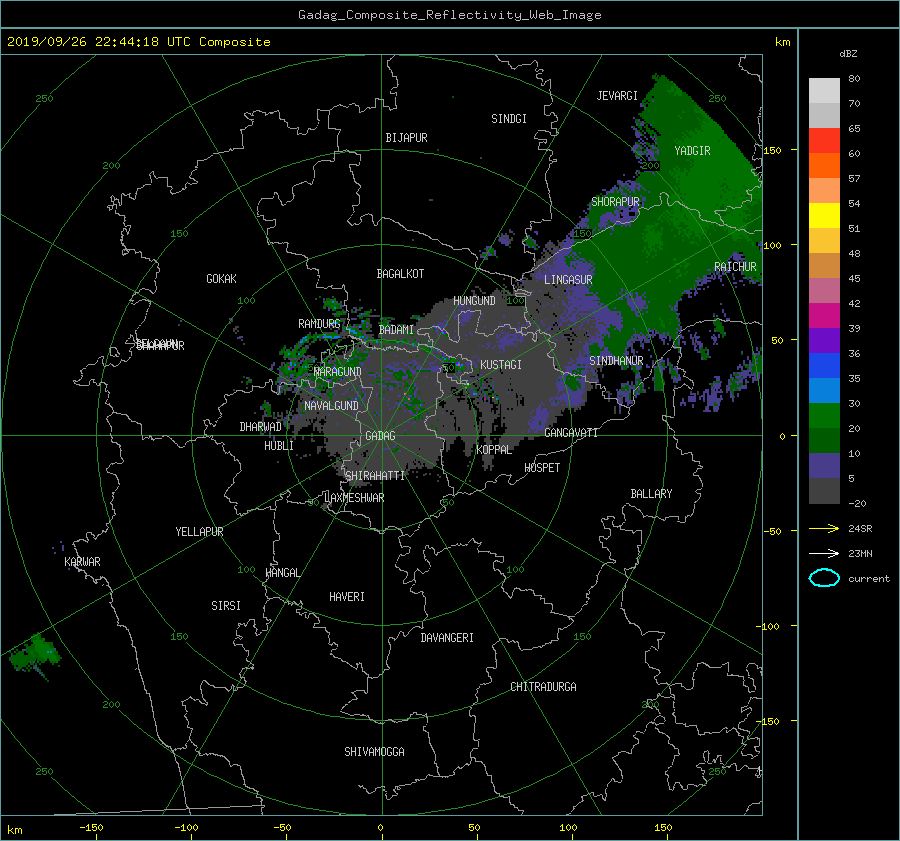Click the km unit label at bottom left

click(14, 830)
